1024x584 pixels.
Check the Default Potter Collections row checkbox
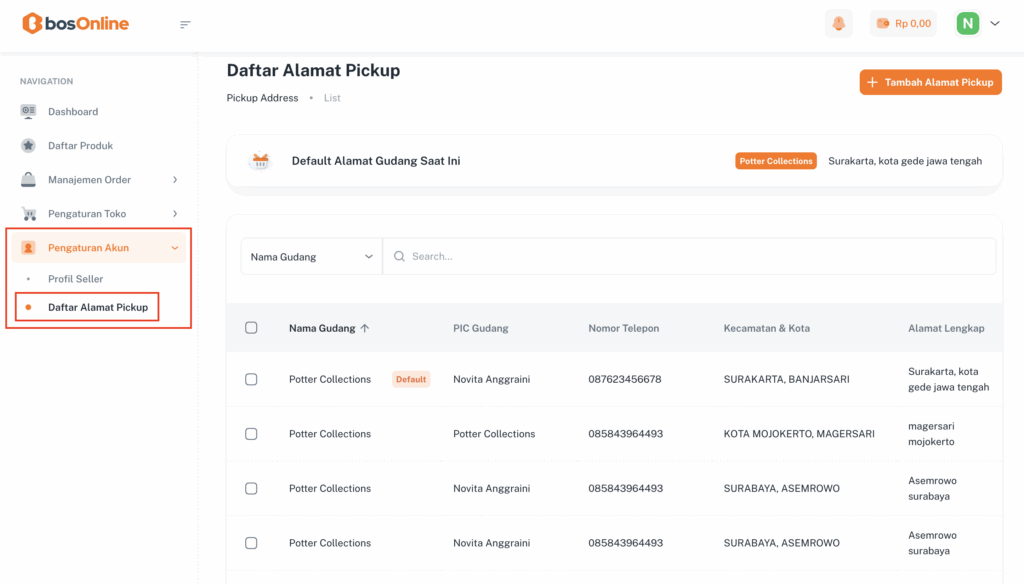(x=251, y=379)
